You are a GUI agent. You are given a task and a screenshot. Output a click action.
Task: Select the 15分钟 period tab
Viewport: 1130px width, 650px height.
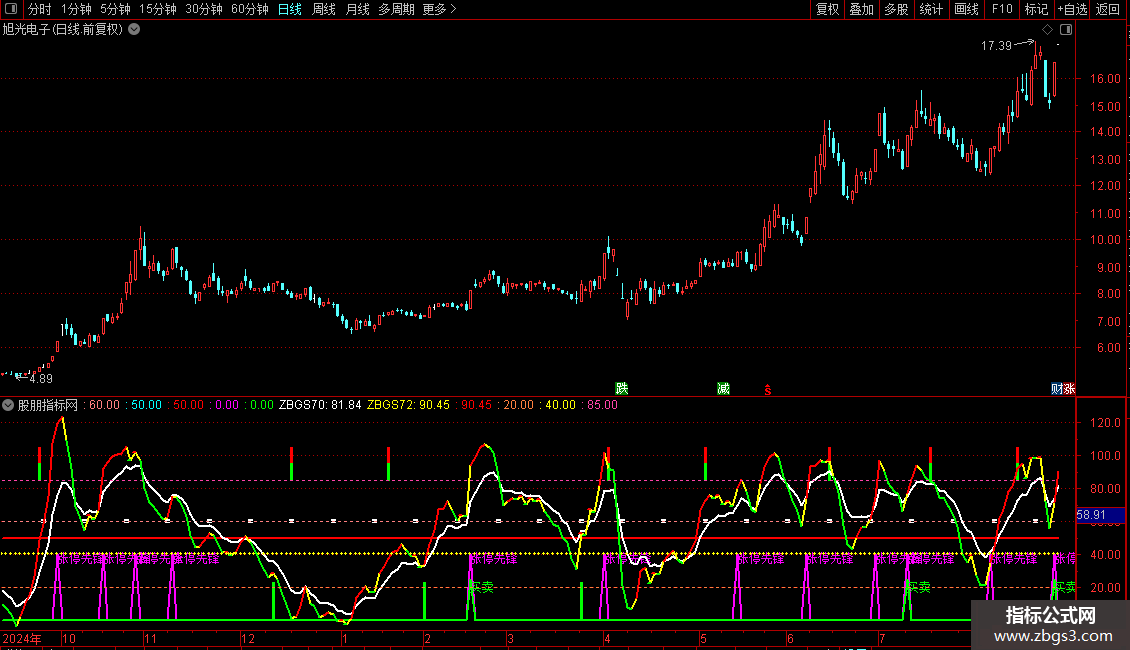(x=158, y=9)
